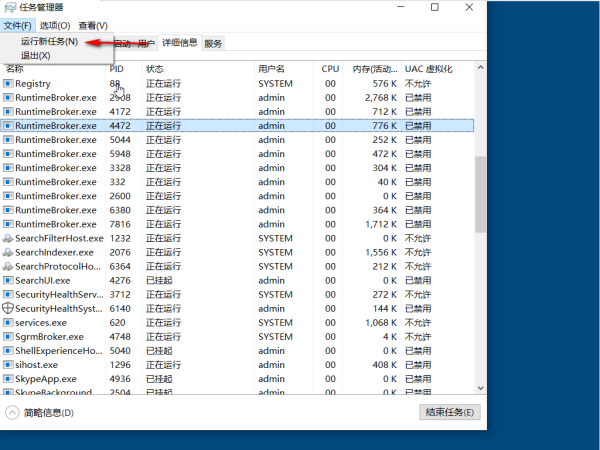Viewport: 600px width, 450px height.
Task: Click the Registry process icon
Action: pyautogui.click(x=8, y=84)
